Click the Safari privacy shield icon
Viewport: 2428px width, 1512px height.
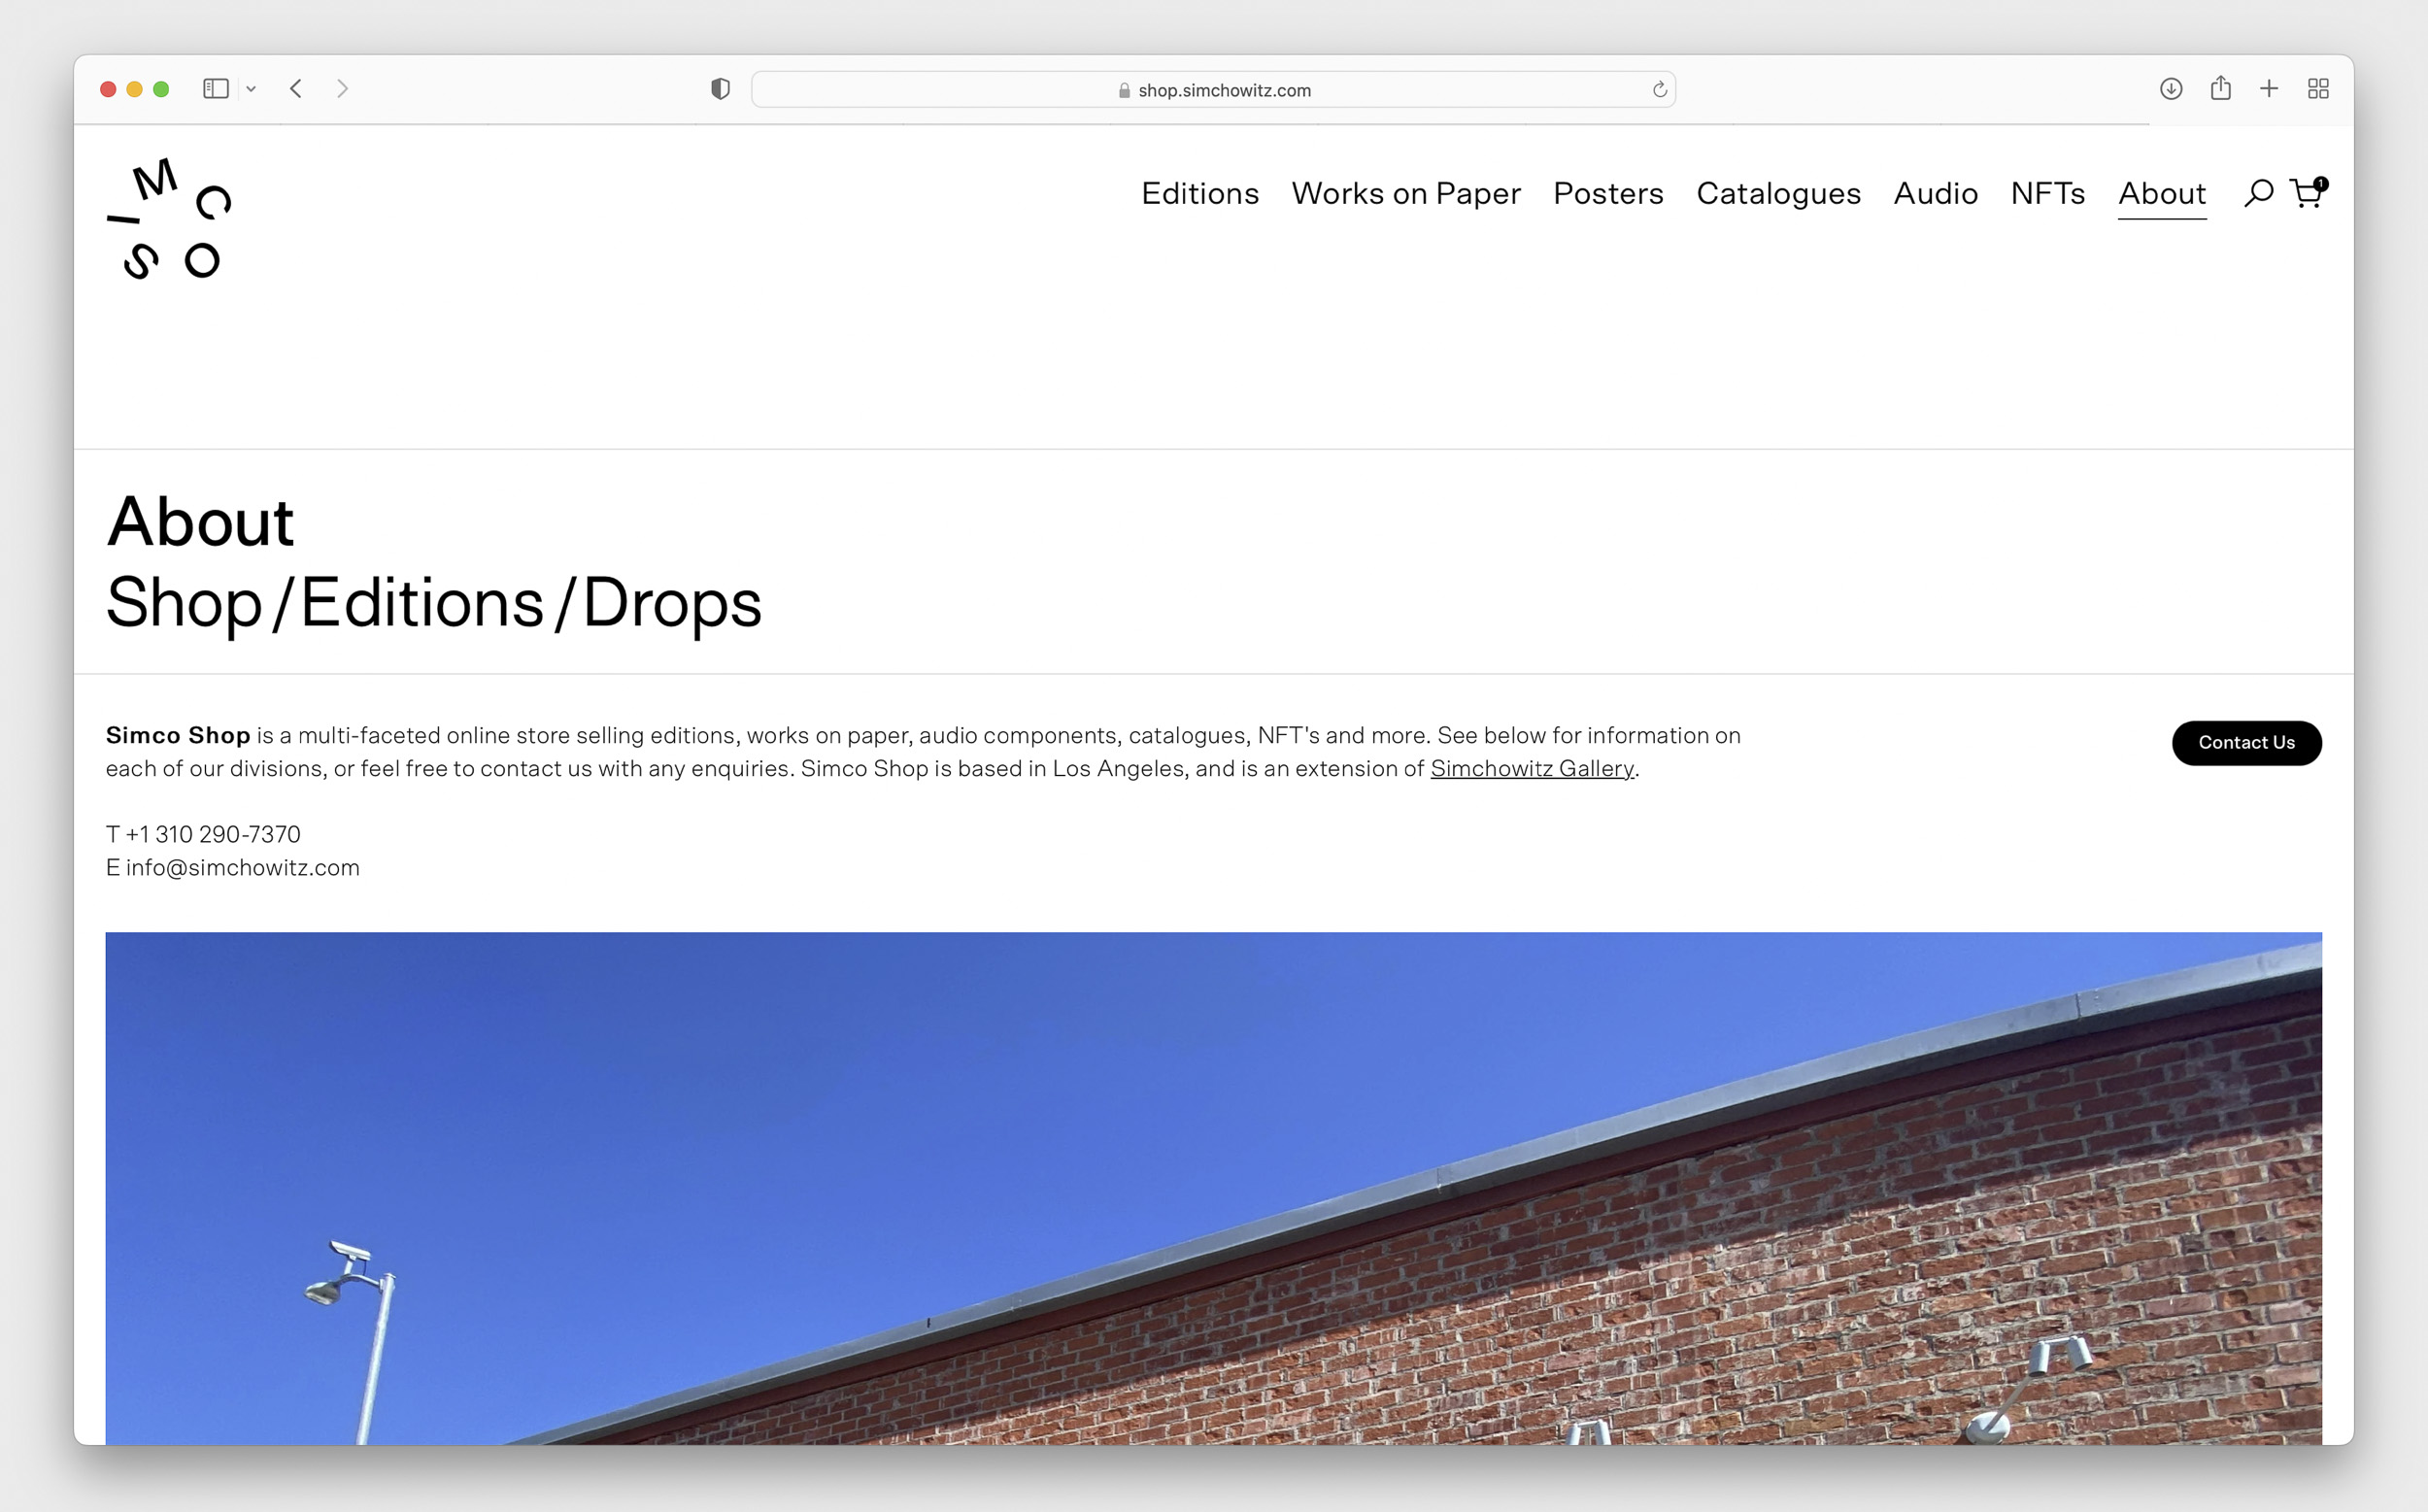coord(720,89)
